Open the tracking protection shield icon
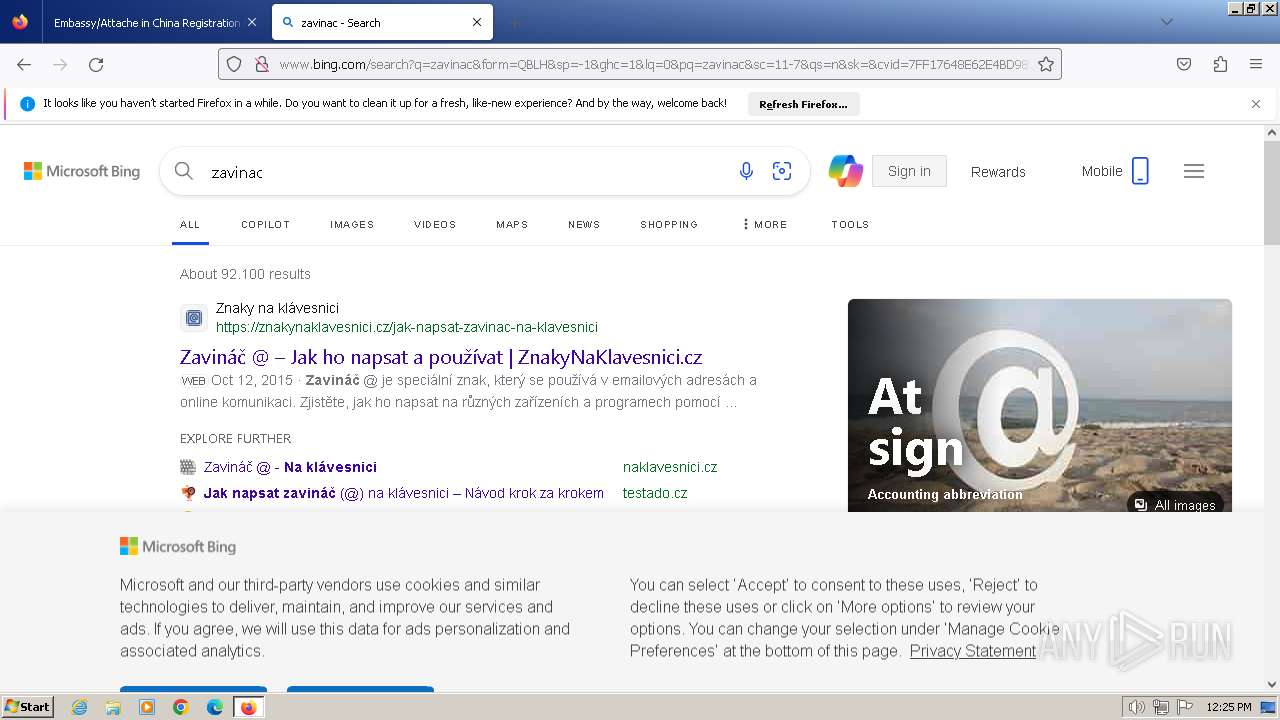This screenshot has width=1280, height=720. coord(234,64)
